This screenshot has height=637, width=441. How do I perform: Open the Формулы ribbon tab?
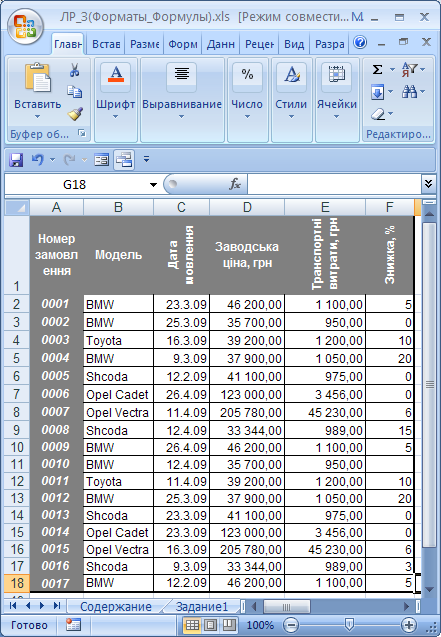click(x=183, y=44)
